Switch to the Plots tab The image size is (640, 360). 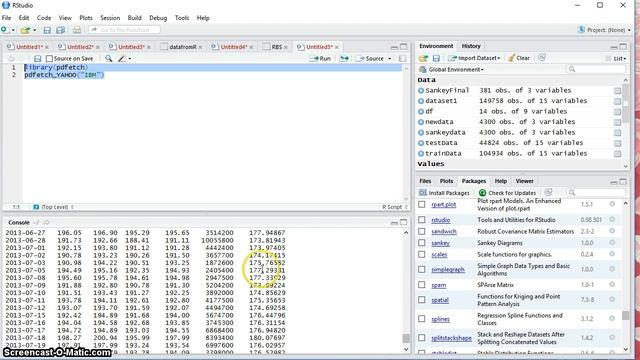click(446, 181)
